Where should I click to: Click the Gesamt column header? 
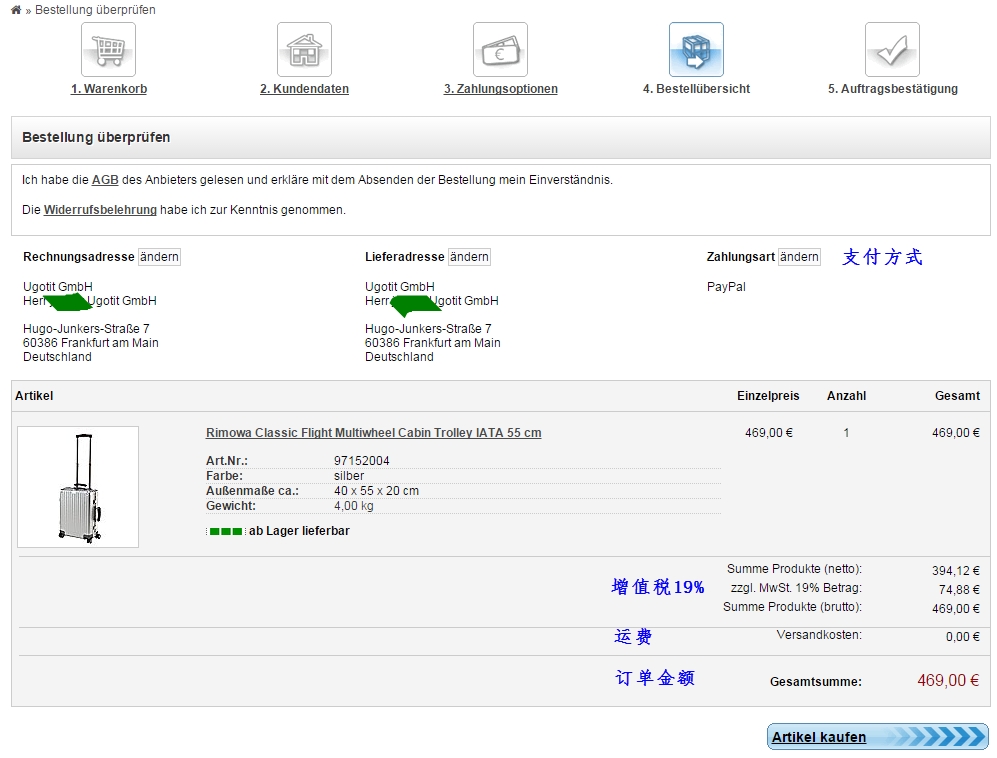pyautogui.click(x=957, y=396)
